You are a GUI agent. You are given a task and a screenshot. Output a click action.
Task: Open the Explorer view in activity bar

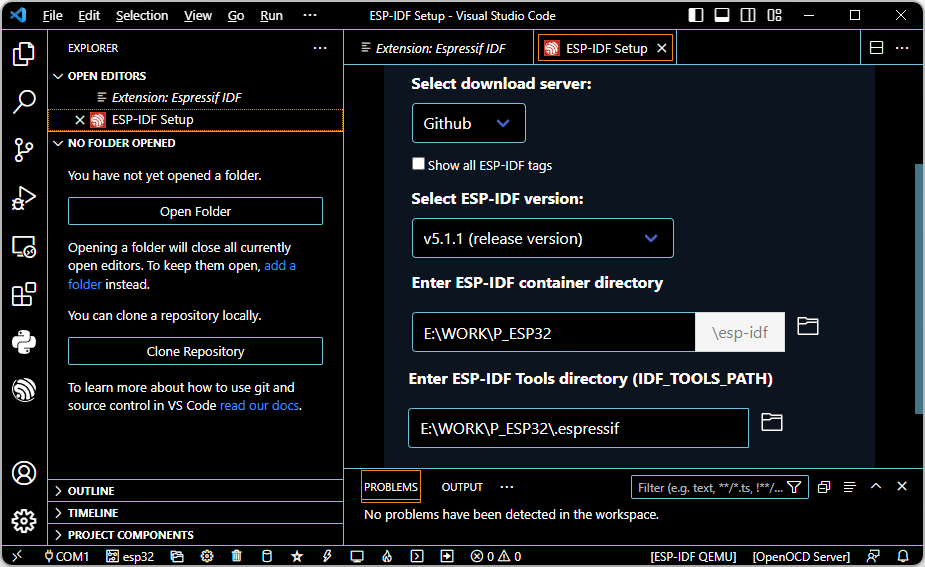tap(24, 54)
